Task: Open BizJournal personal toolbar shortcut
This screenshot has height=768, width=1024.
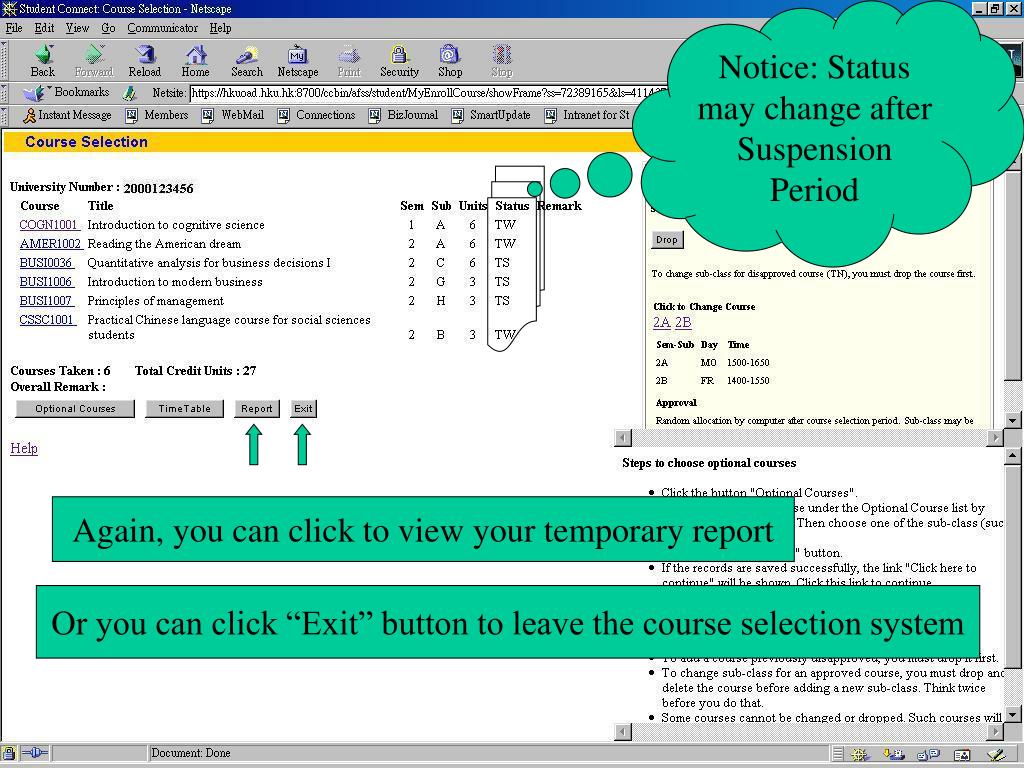Action: point(403,115)
